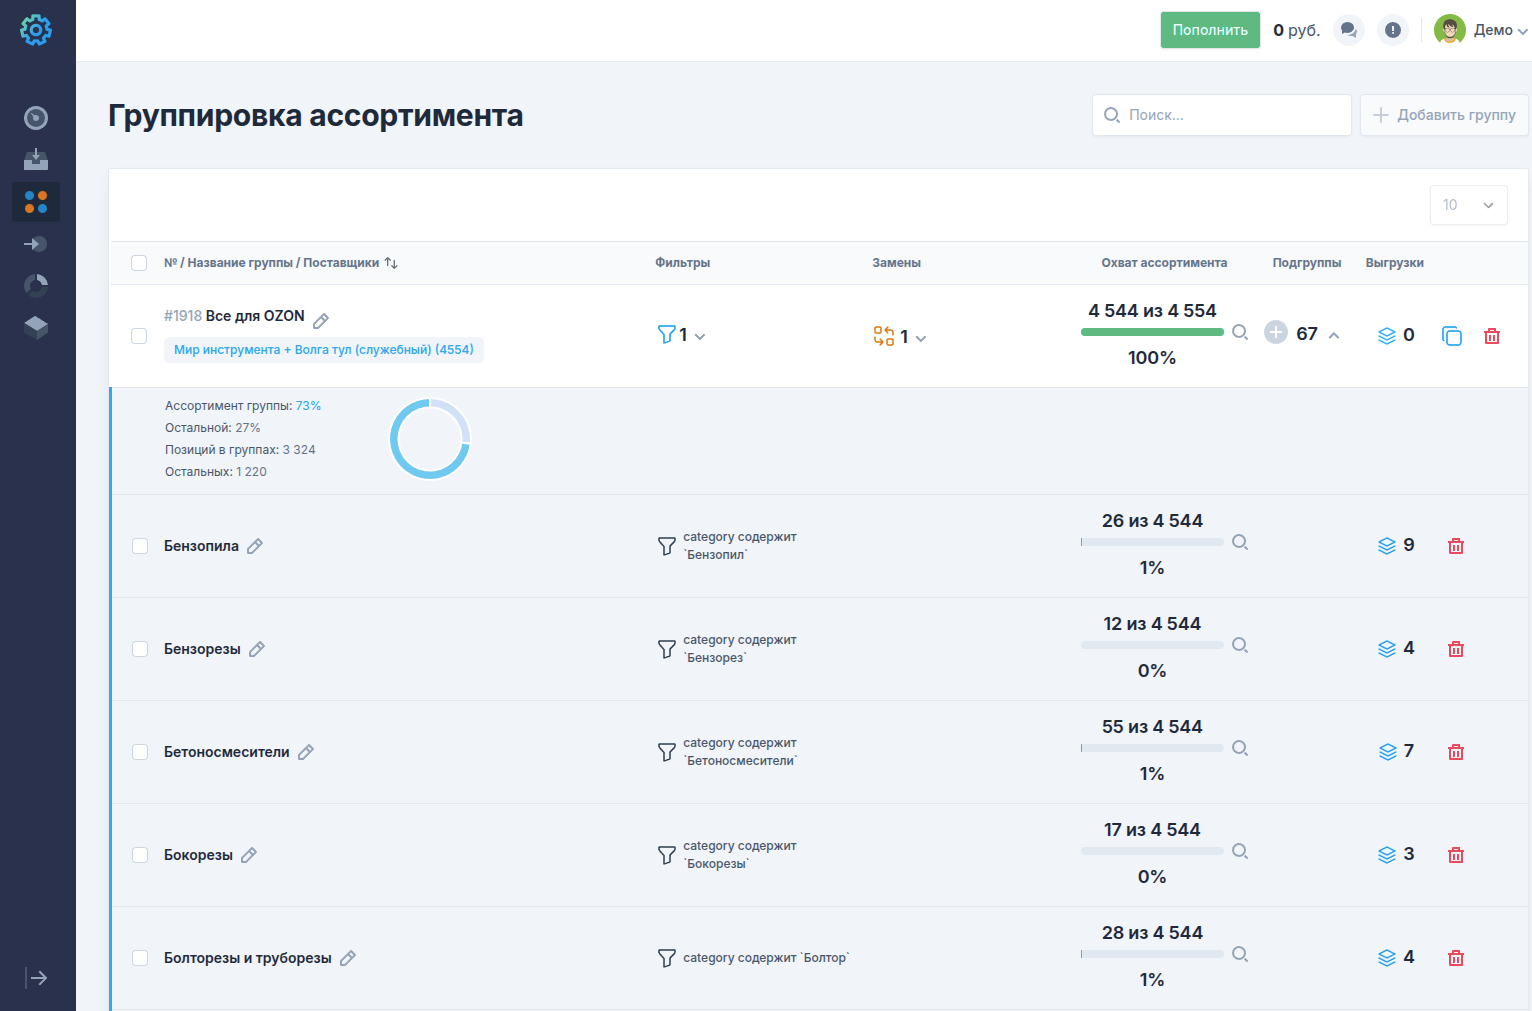Tick the checkbox for Бензопила row
This screenshot has width=1532, height=1011.
pyautogui.click(x=140, y=546)
